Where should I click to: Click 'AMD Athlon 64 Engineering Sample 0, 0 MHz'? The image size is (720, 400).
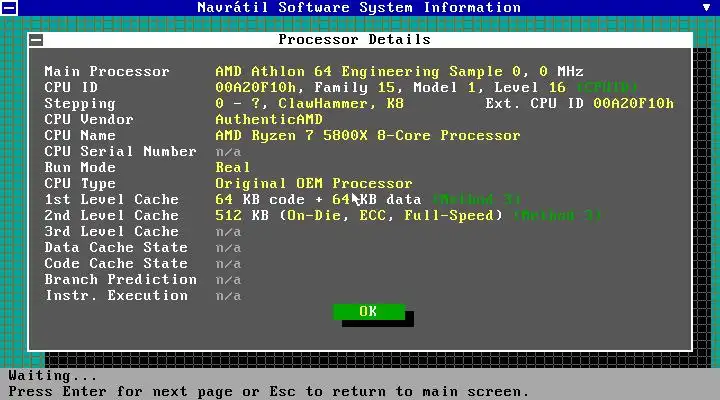[x=399, y=72]
